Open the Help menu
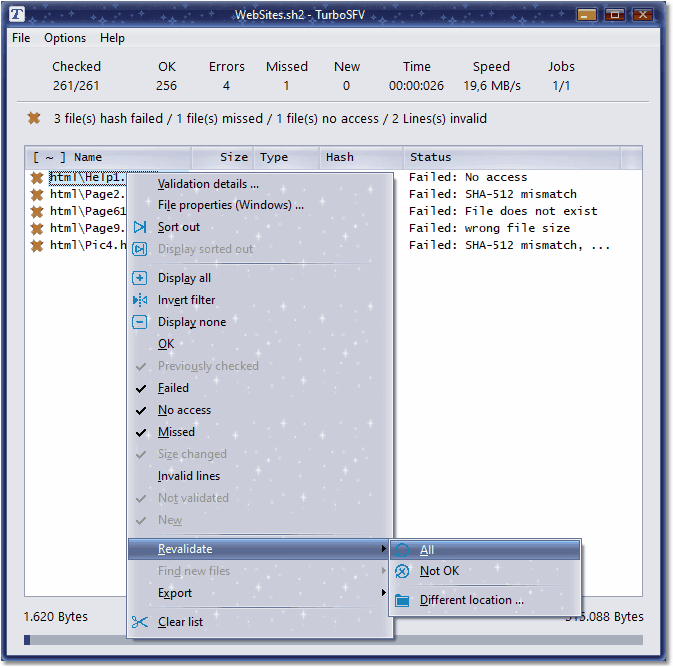This screenshot has height=668, width=673. (x=112, y=38)
